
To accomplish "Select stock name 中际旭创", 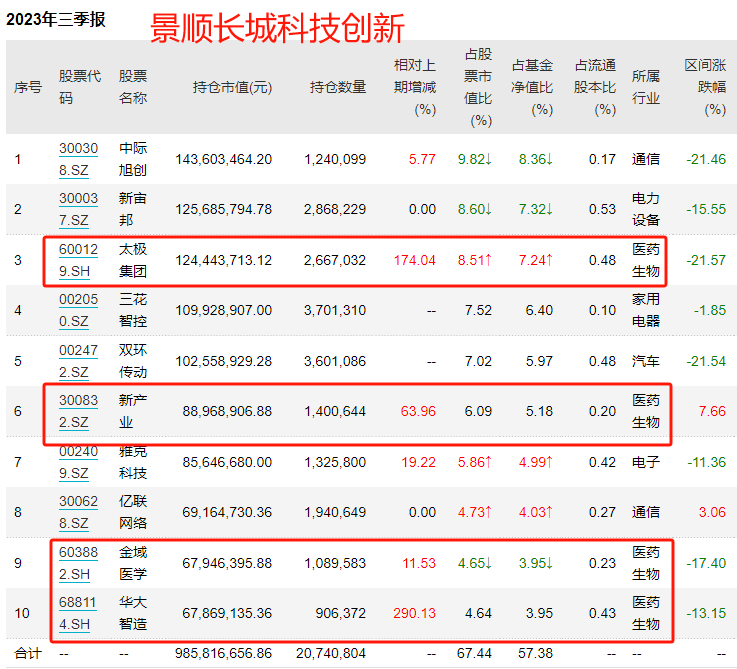I will 133,159.
